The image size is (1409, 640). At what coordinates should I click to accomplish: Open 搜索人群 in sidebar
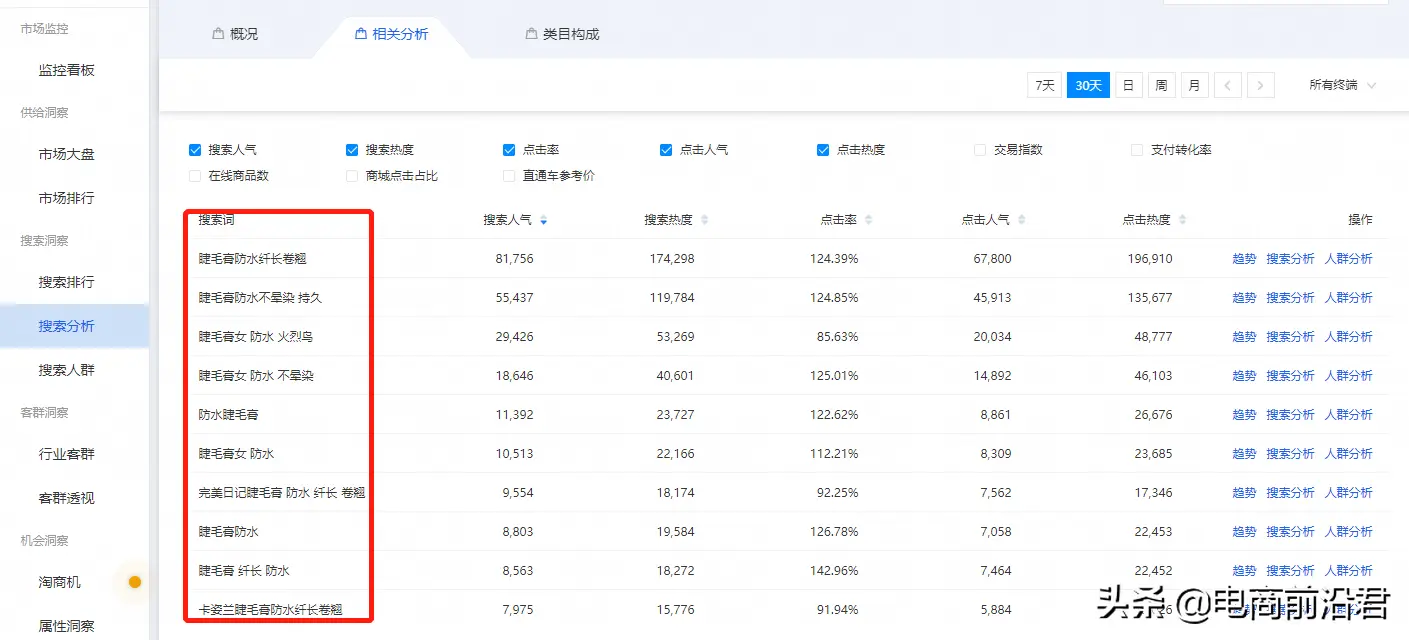[66, 370]
